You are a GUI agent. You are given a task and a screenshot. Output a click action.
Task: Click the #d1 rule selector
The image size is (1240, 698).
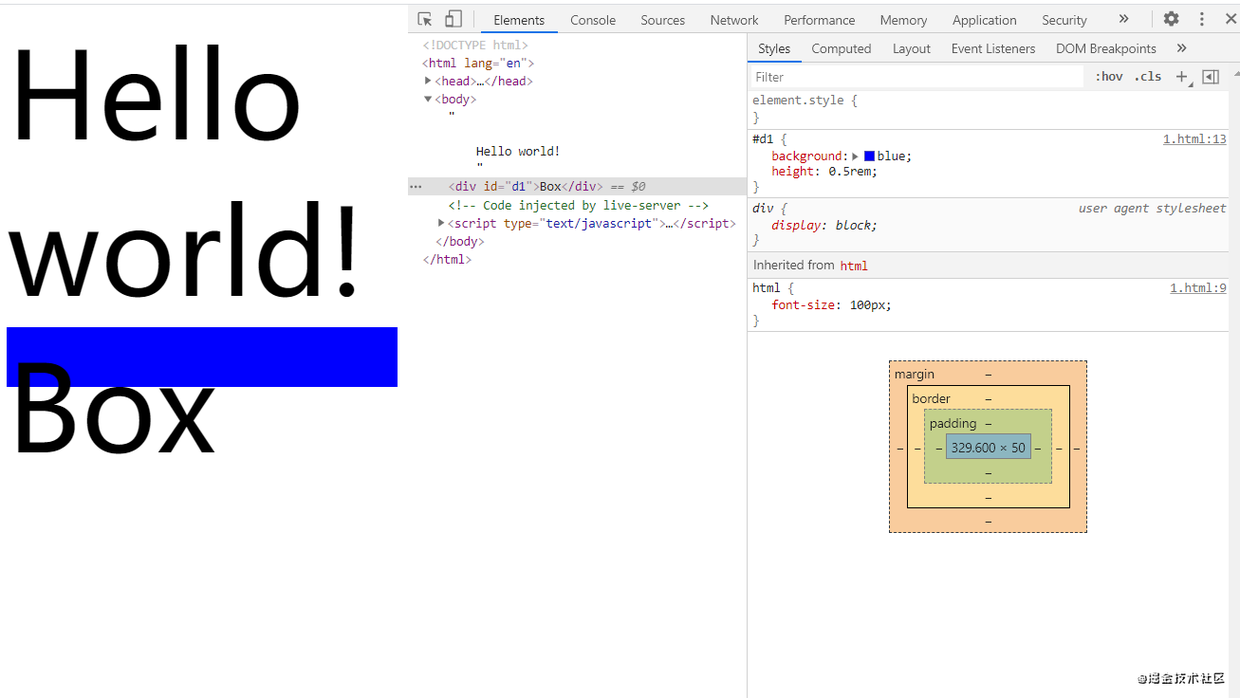[x=762, y=139]
